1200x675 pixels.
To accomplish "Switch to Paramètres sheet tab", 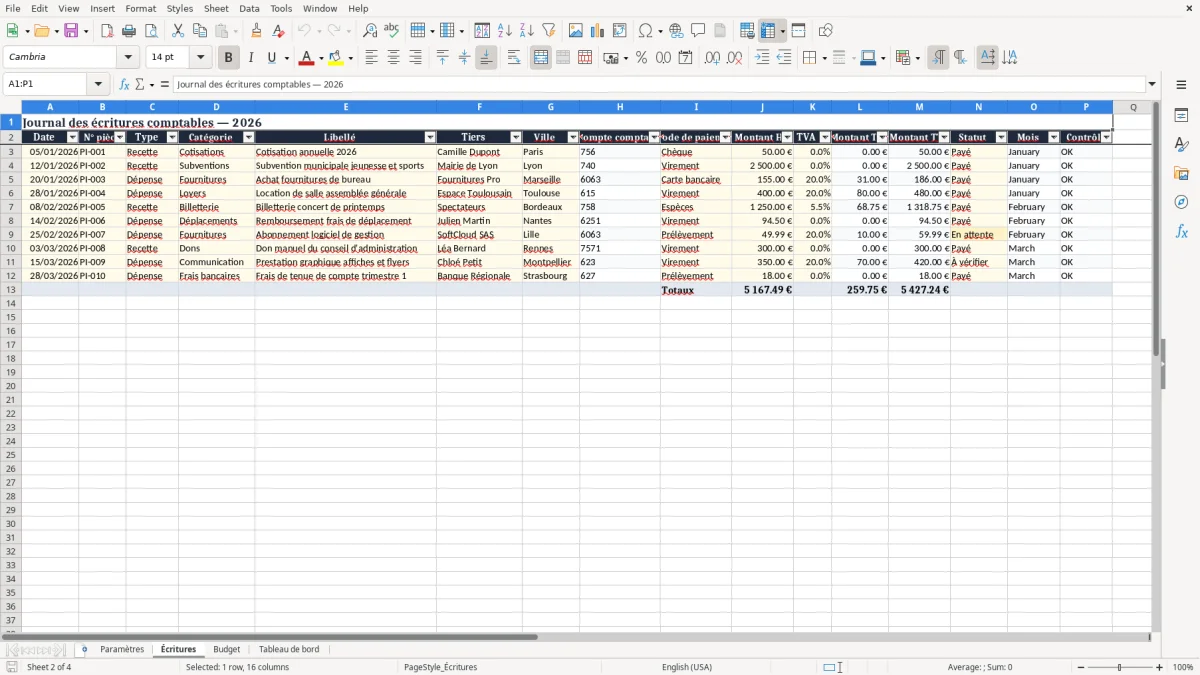I will point(122,649).
